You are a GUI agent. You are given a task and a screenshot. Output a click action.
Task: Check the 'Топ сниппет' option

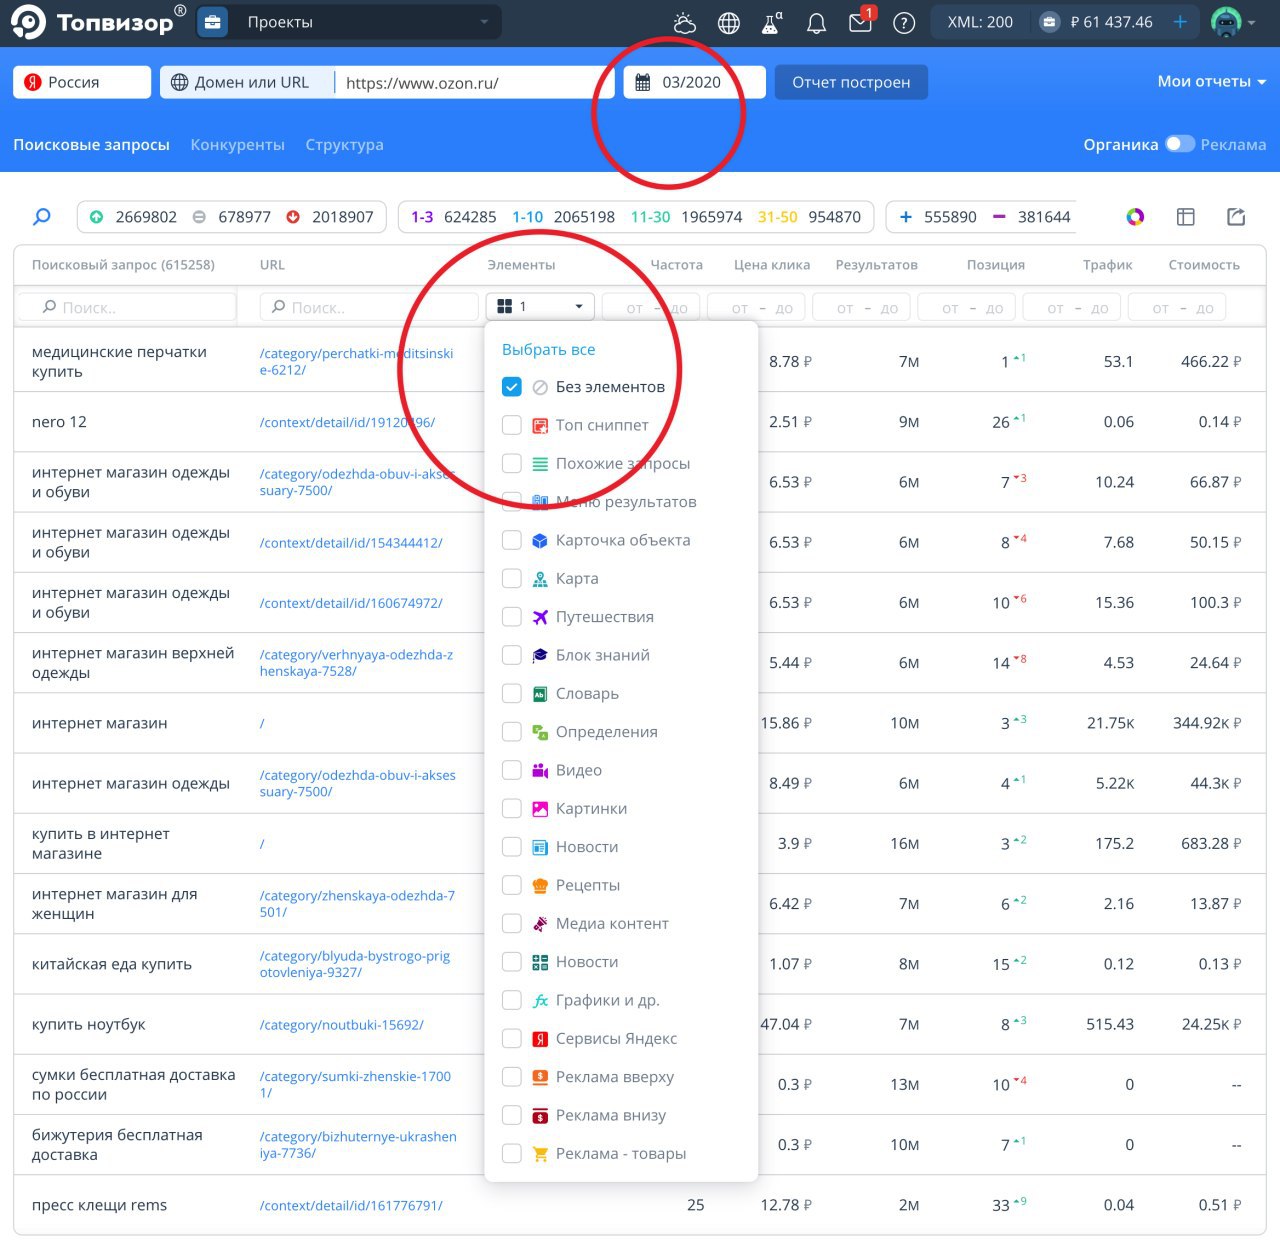click(x=511, y=425)
